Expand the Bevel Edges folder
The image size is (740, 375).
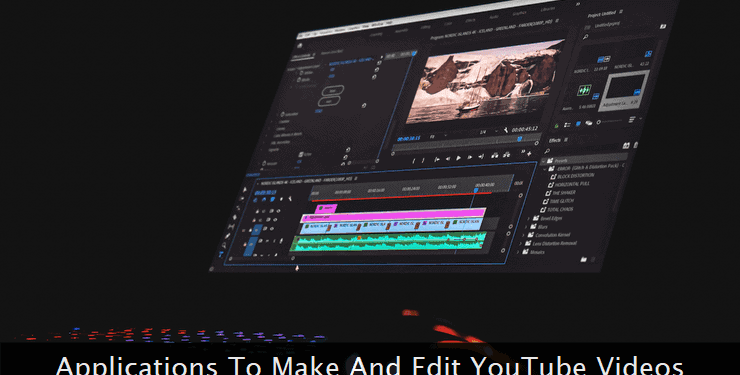tap(529, 219)
